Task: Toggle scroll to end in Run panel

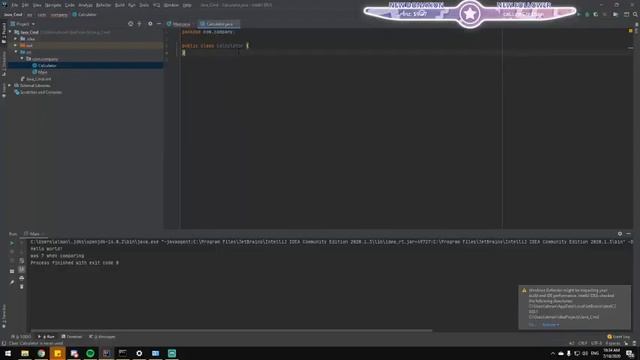Action: (x=22, y=269)
